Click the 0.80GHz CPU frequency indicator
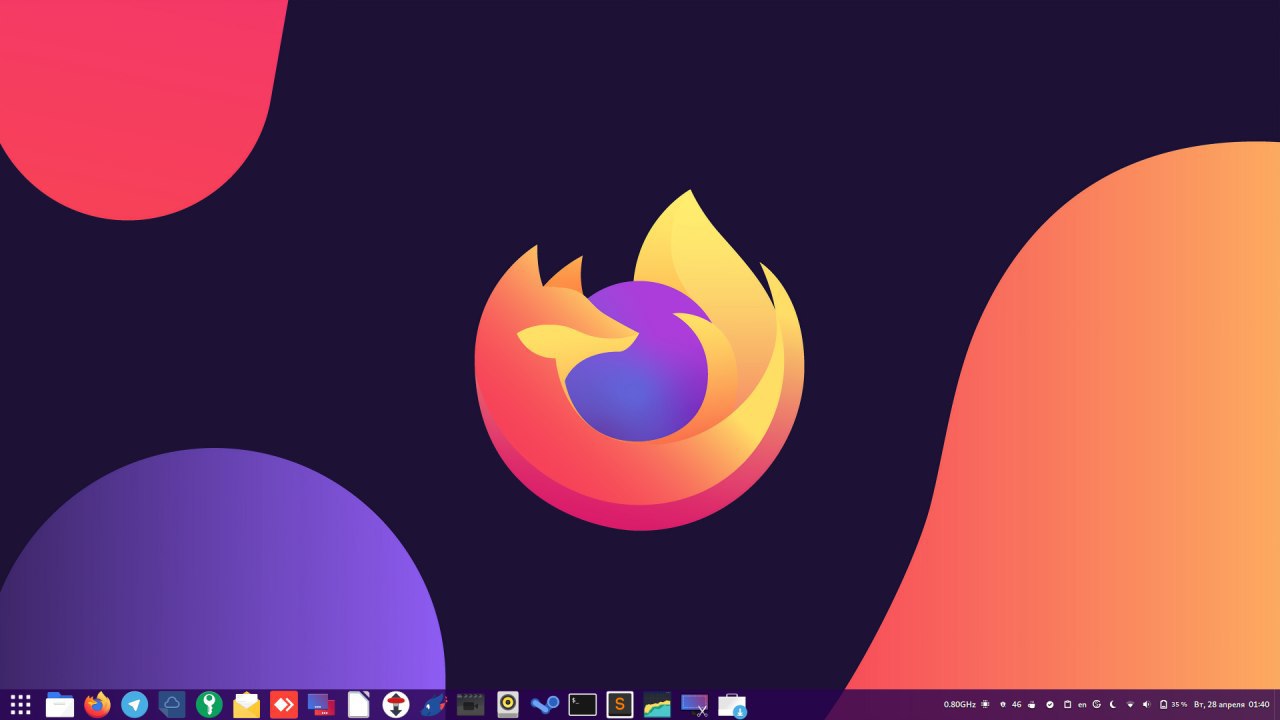The image size is (1280, 720). click(960, 705)
